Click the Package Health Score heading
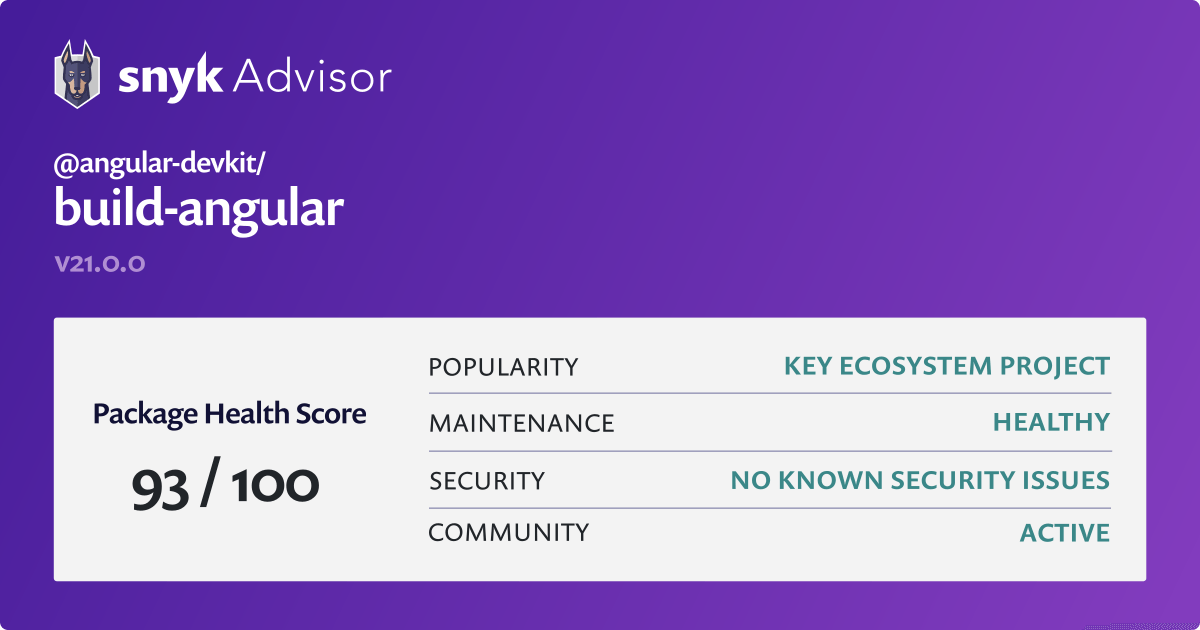The width and height of the screenshot is (1200, 630). [x=230, y=414]
